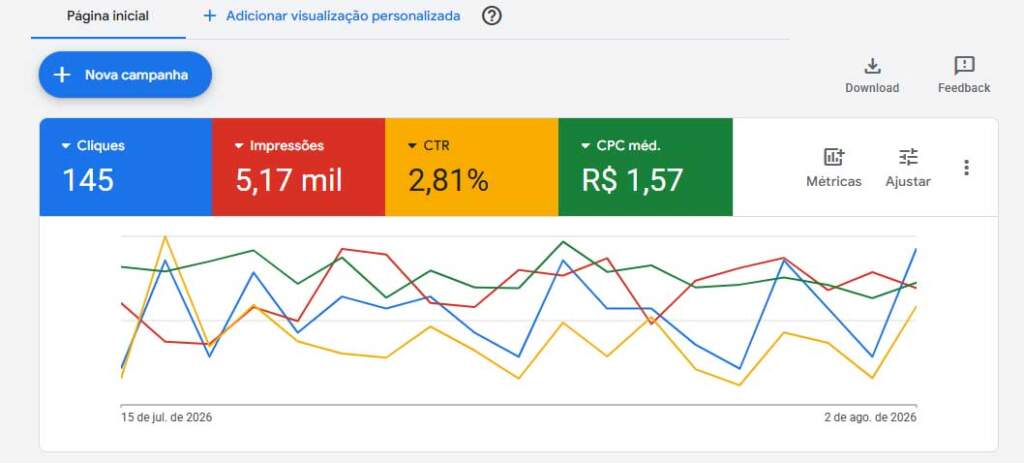Click the green R$ 1,57 value
Viewport: 1024px width, 463px height.
[x=632, y=180]
